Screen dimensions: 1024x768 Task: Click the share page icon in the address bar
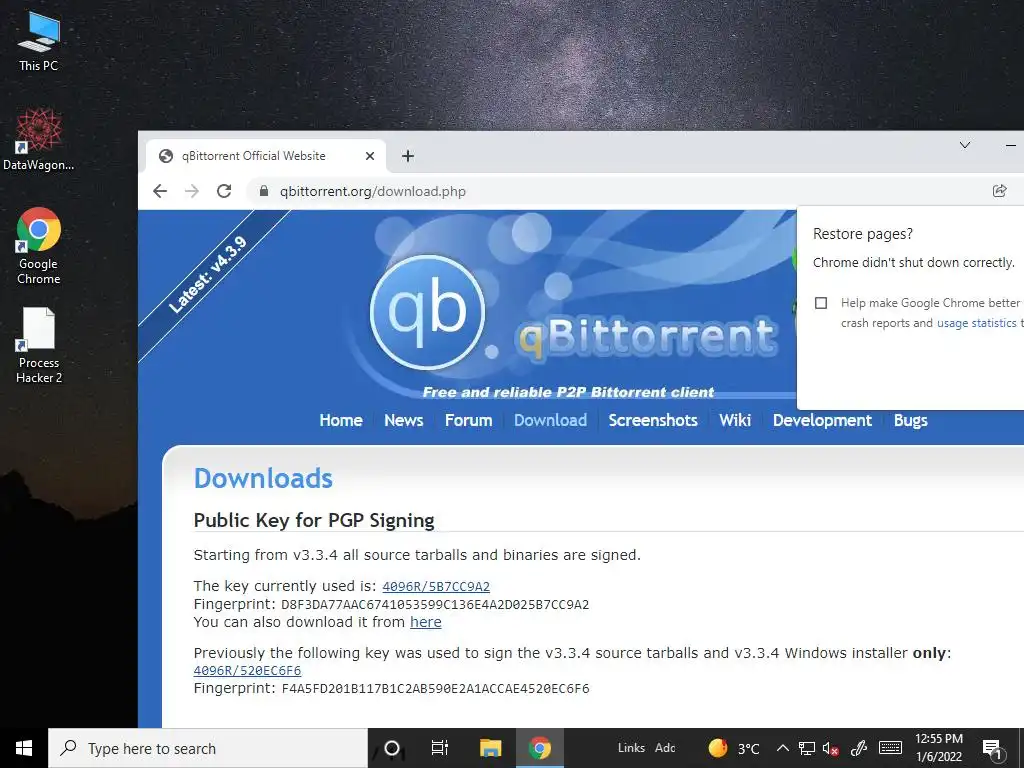pyautogui.click(x=999, y=191)
